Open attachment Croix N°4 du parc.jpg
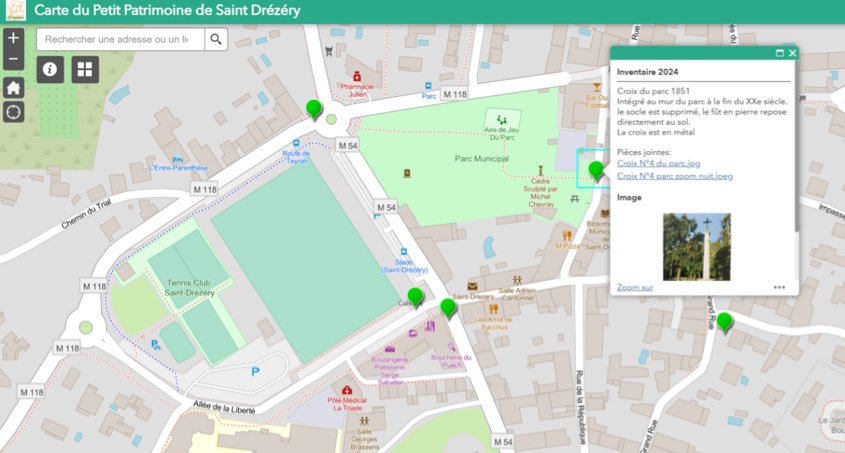Screen dimensions: 845x453 click(x=658, y=163)
